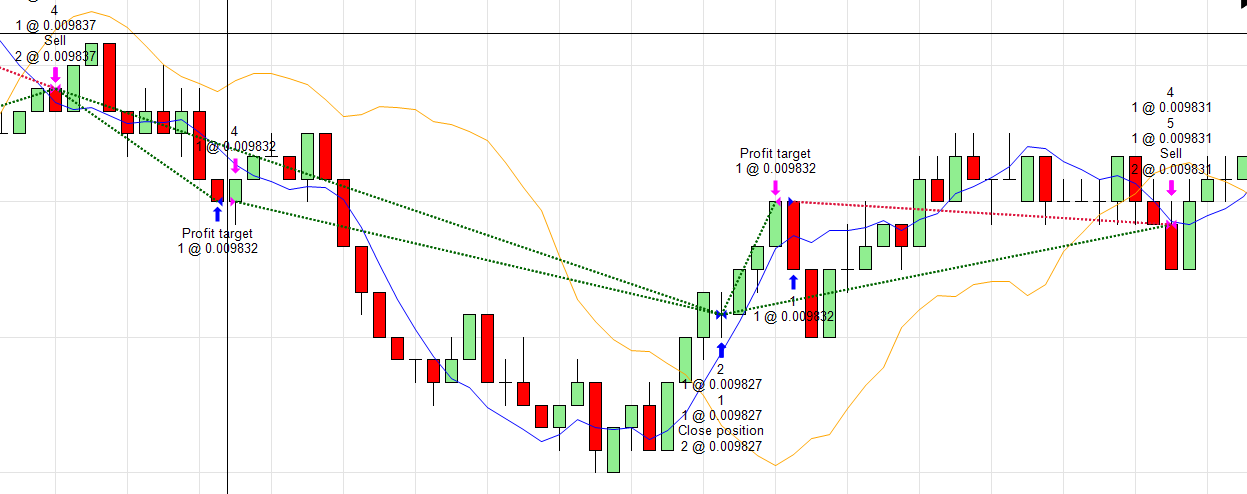Select the "2 @ 0.009827" close position label

720,447
